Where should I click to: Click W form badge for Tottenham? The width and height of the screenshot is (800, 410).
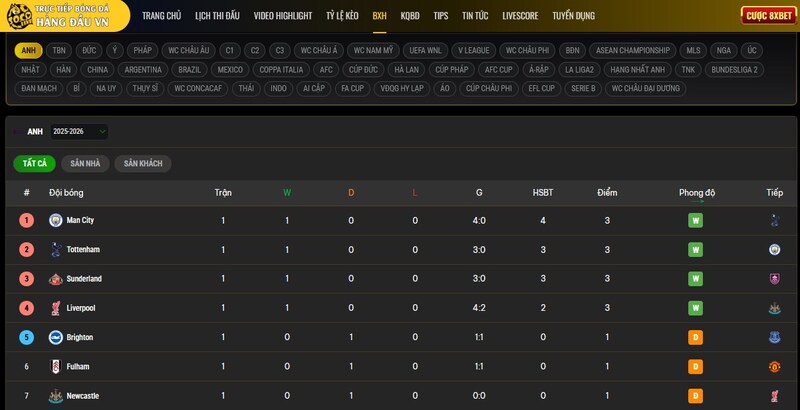(x=695, y=249)
